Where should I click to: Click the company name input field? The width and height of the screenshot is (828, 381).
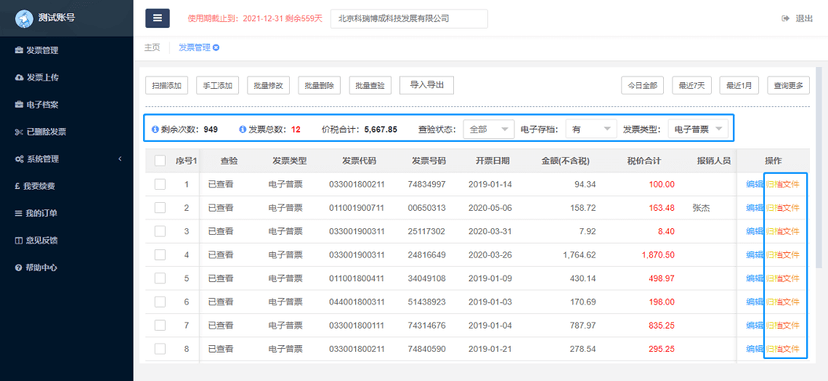(x=409, y=18)
